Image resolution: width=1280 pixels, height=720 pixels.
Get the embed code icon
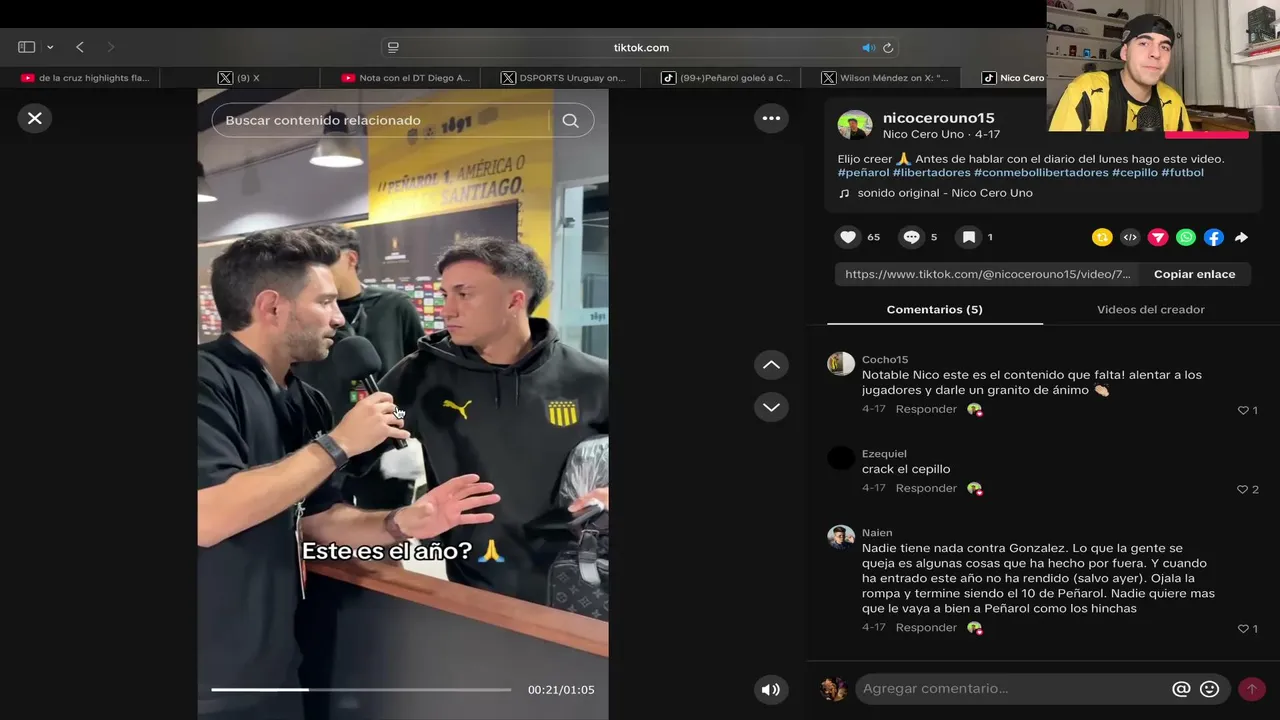[1130, 237]
